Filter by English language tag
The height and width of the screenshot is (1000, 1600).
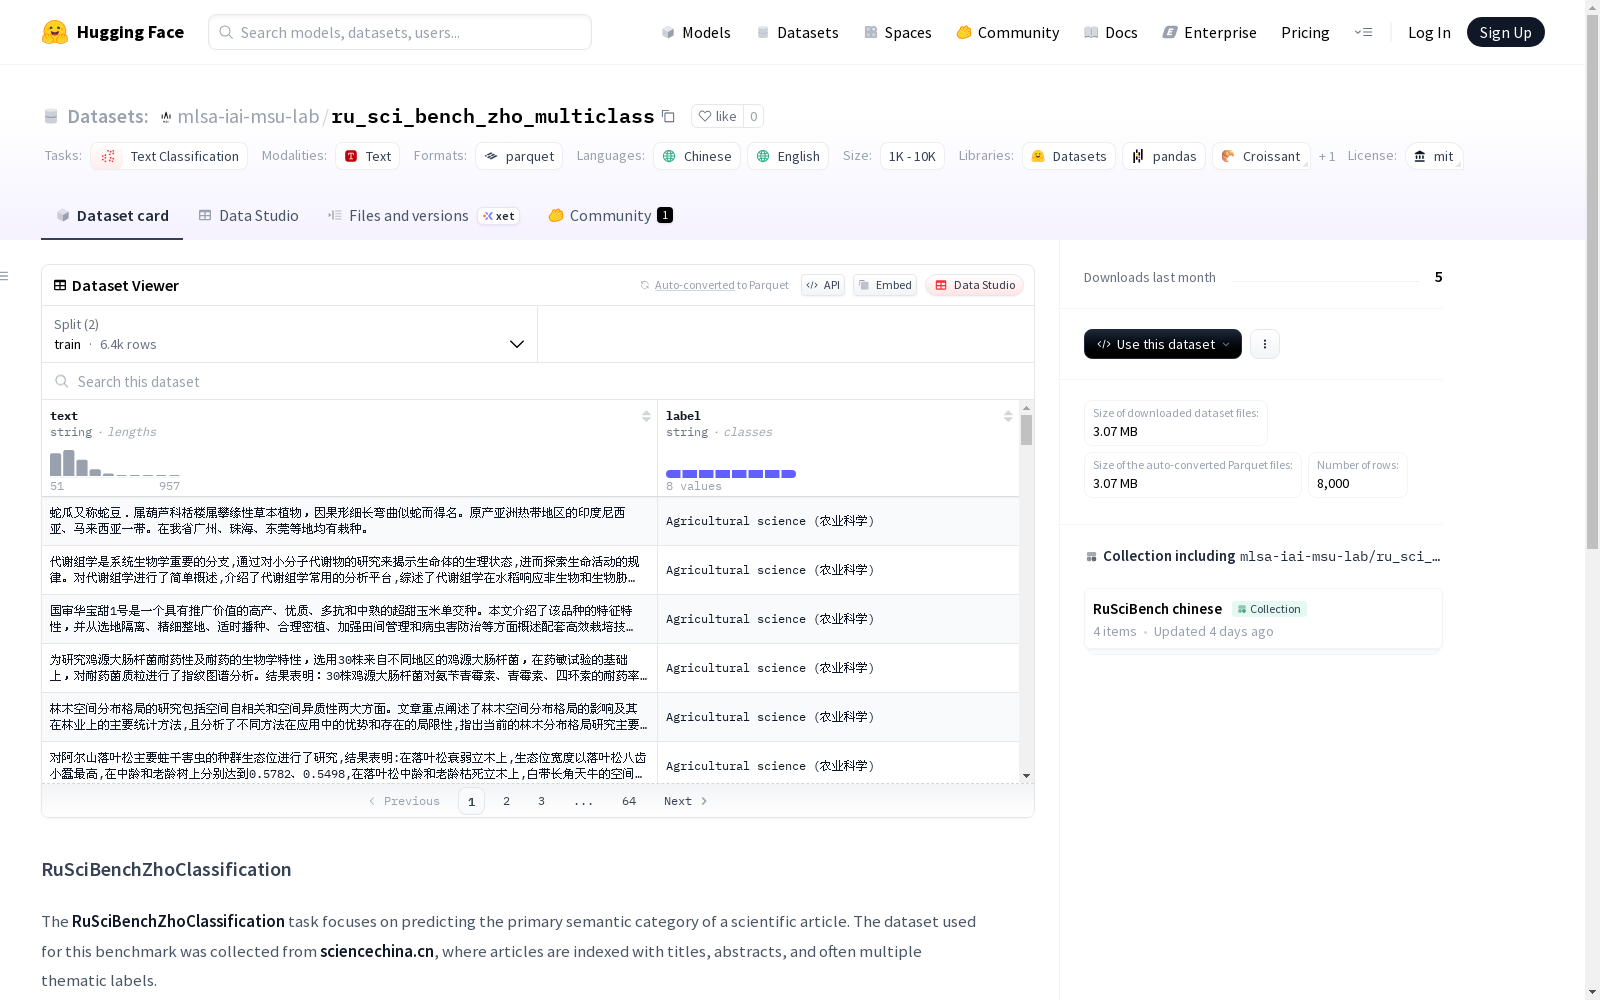point(788,156)
